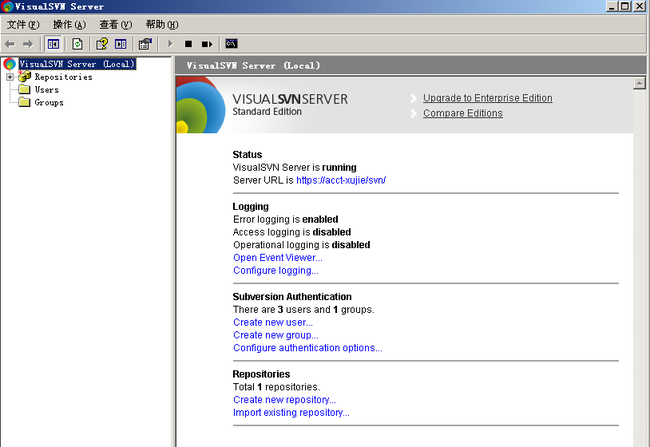
Task: Click 'Access logging is disabled' text
Action: (292, 232)
